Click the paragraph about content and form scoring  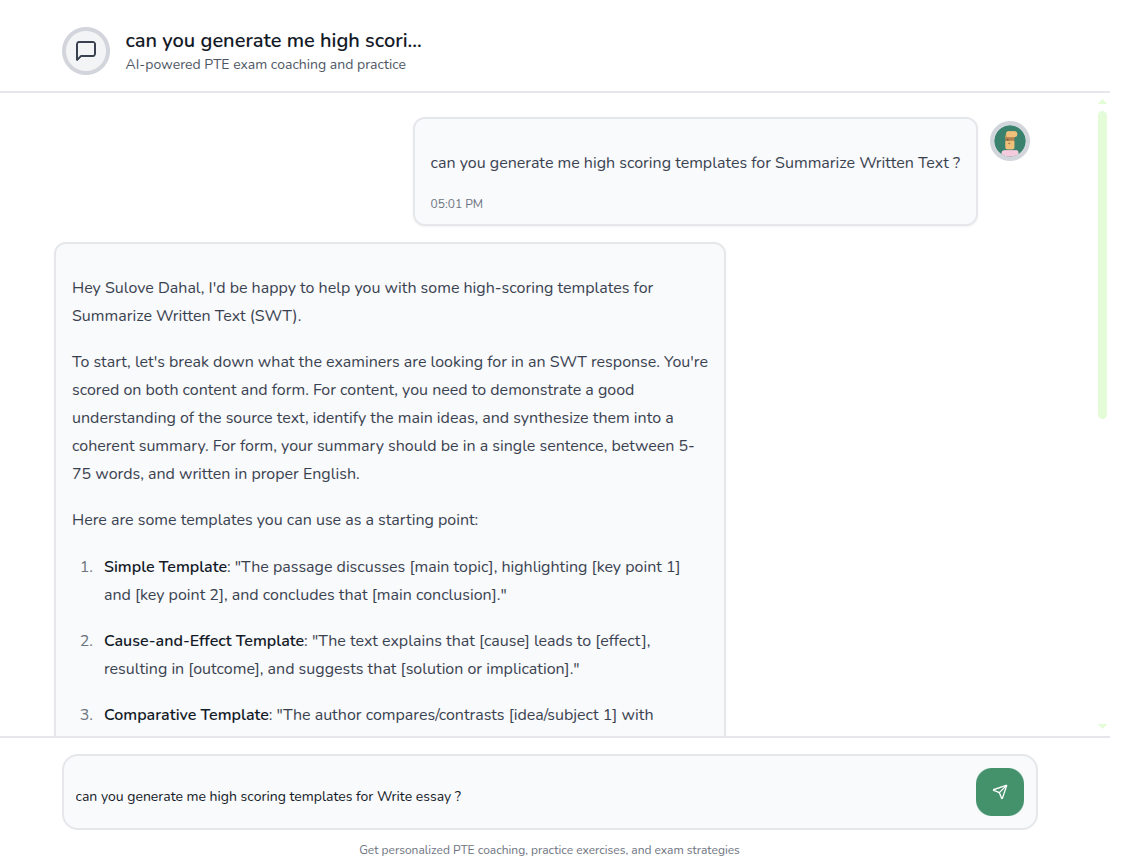[x=389, y=418]
